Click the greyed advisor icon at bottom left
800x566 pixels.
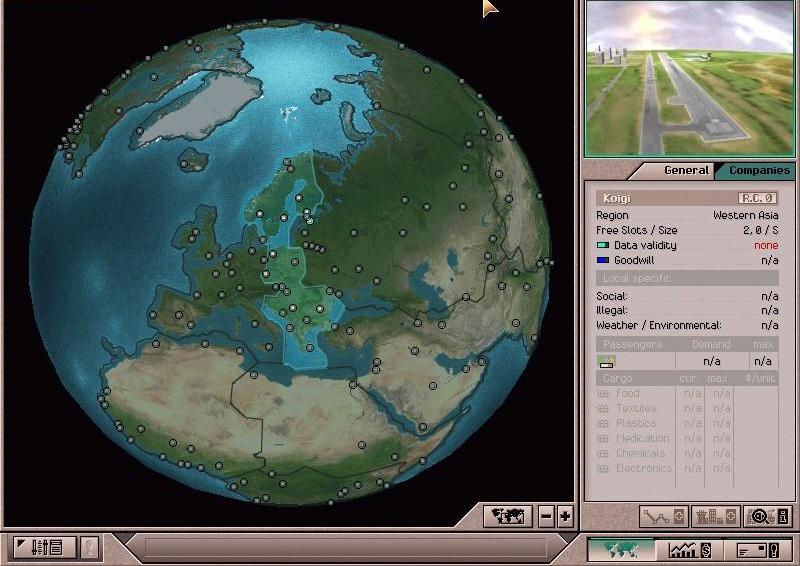pyautogui.click(x=89, y=547)
